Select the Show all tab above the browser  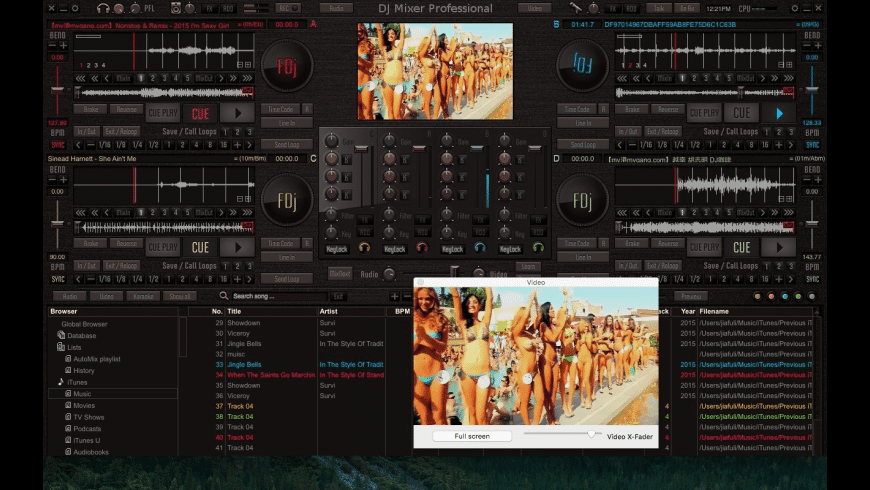point(180,296)
